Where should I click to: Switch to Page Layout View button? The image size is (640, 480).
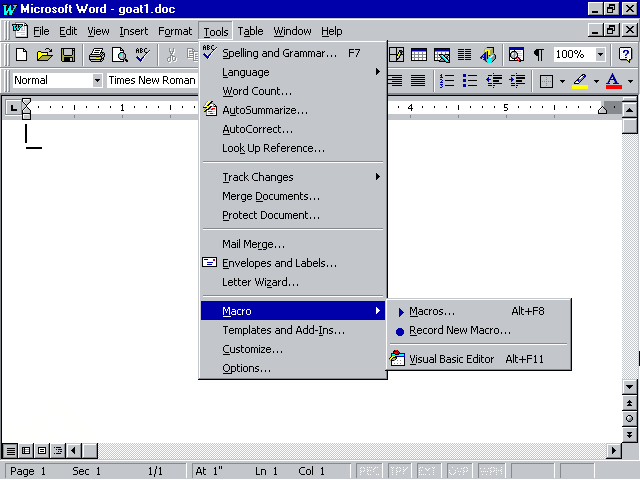click(x=42, y=451)
